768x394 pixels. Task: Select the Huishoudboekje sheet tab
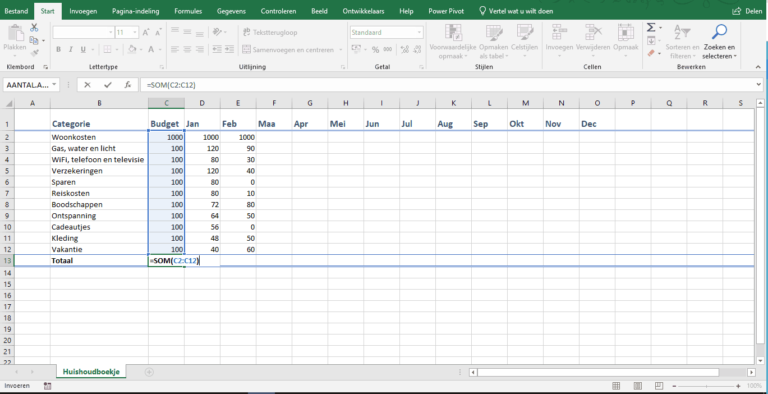point(91,372)
